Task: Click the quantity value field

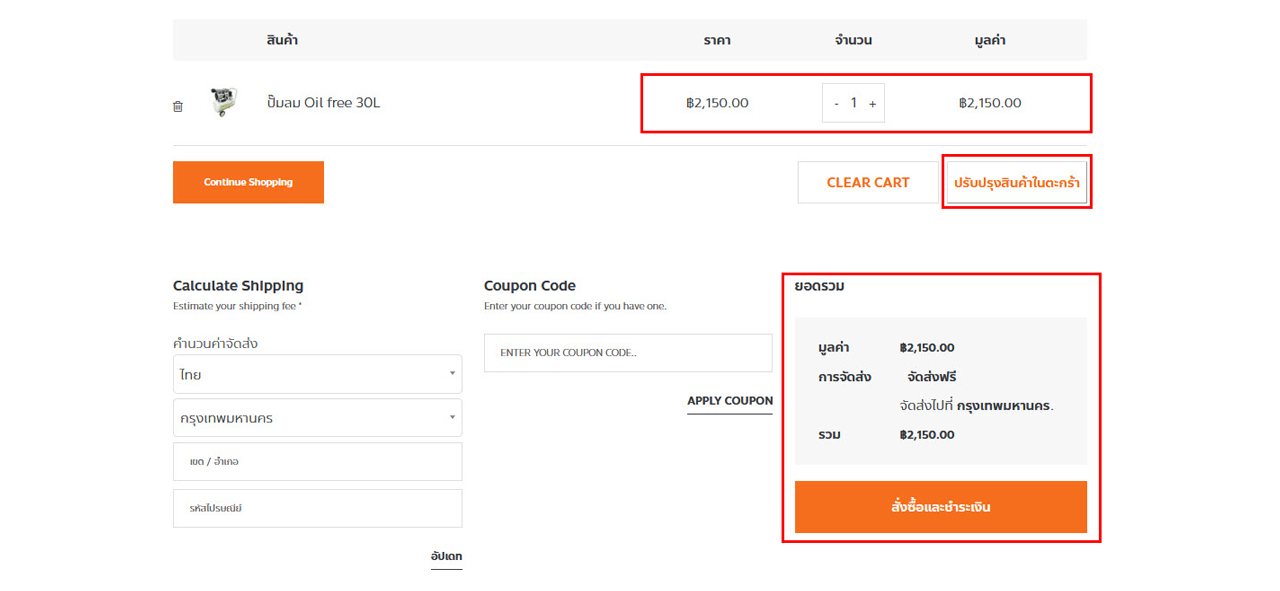Action: coord(854,103)
